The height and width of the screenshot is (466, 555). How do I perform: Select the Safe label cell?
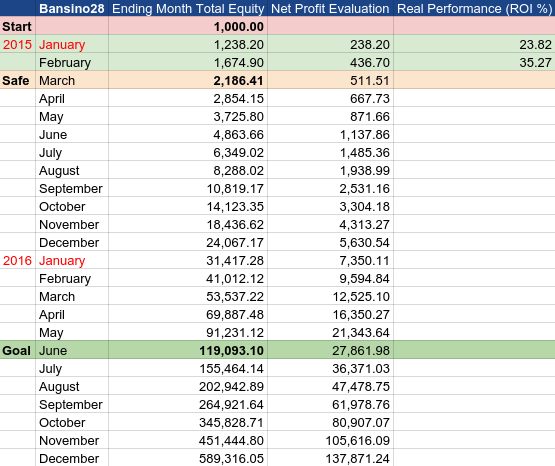[x=17, y=81]
